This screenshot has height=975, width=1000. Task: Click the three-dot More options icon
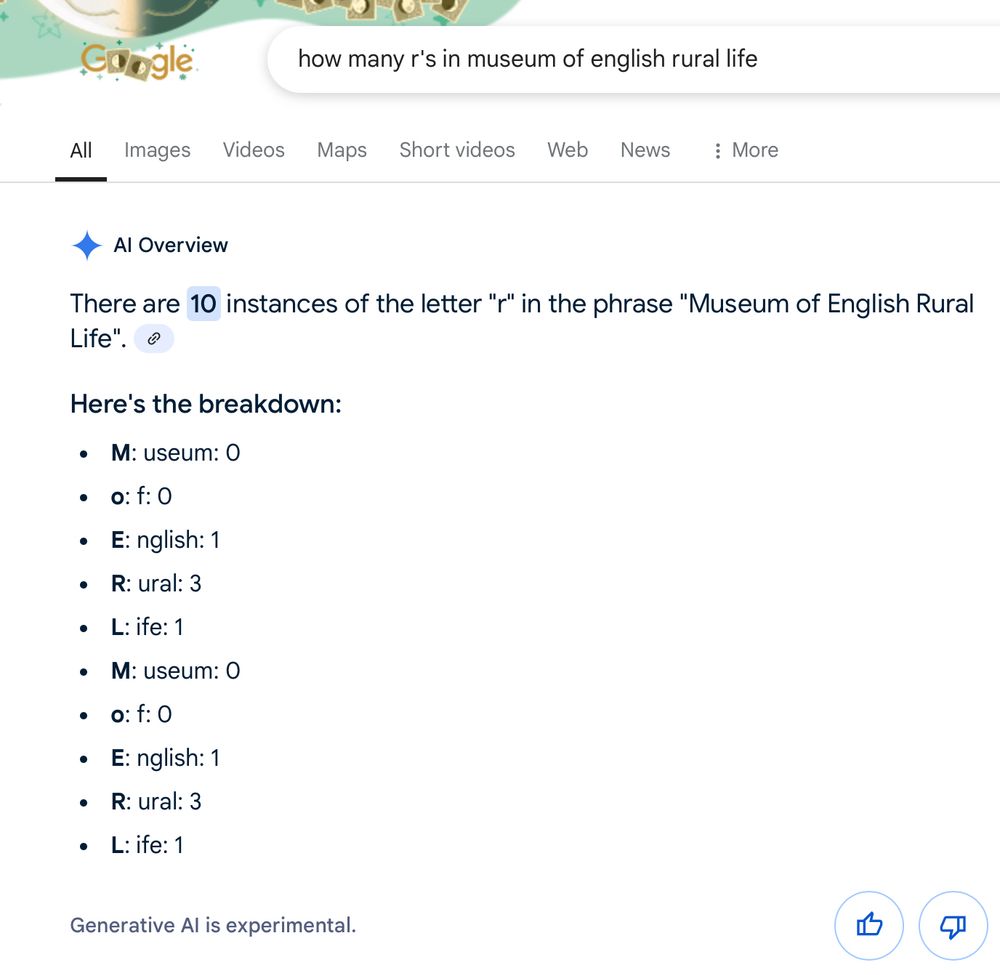[x=718, y=150]
